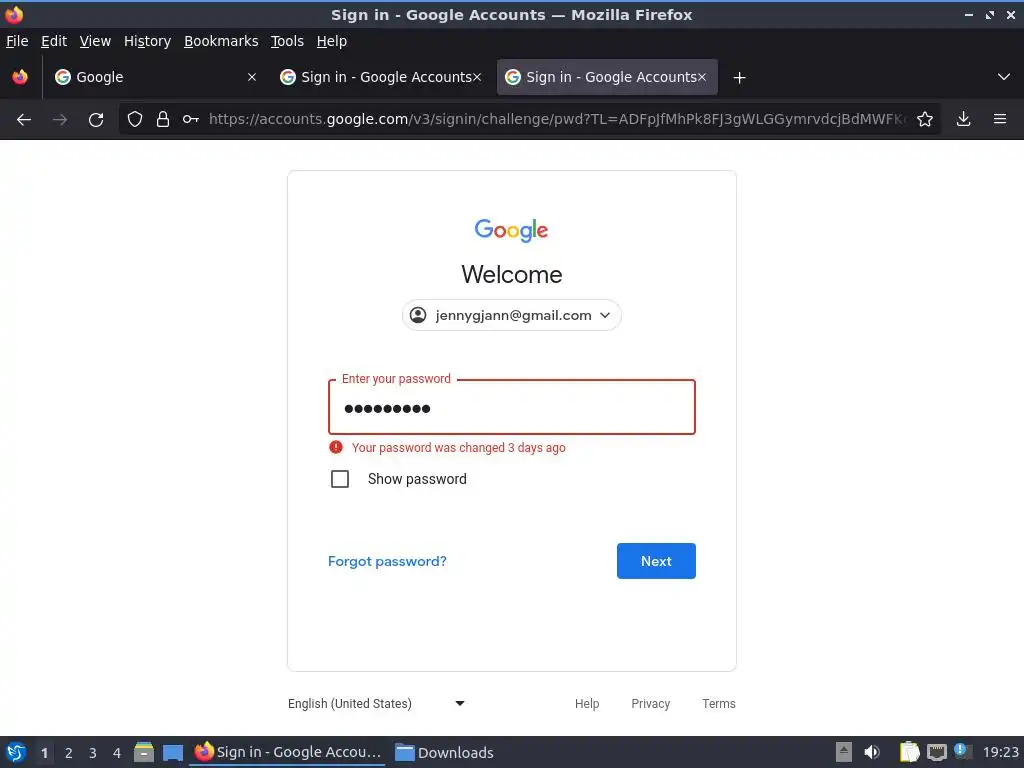Close the active Sign in tab
The image size is (1024, 768).
tap(702, 77)
